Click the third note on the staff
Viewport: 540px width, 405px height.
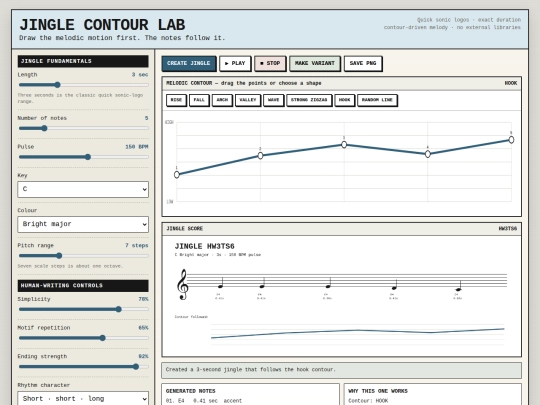click(x=328, y=286)
